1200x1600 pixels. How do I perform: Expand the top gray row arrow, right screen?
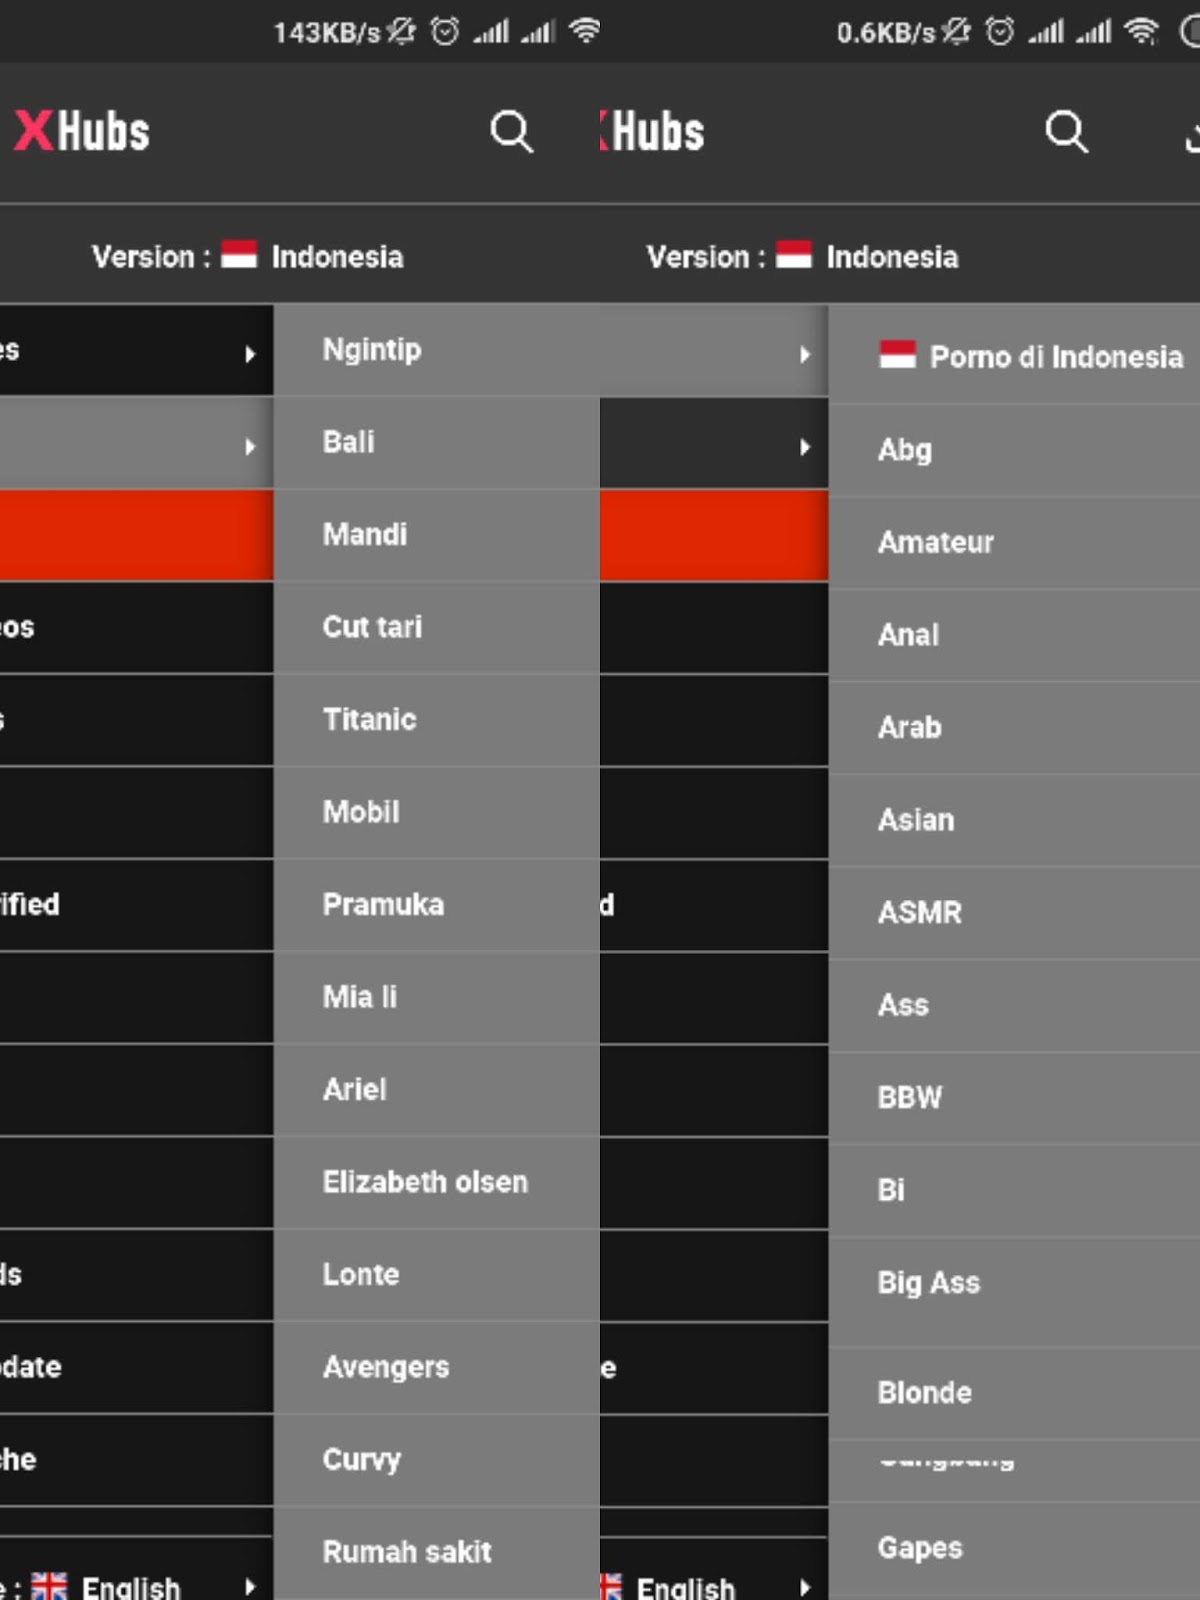[x=805, y=353]
